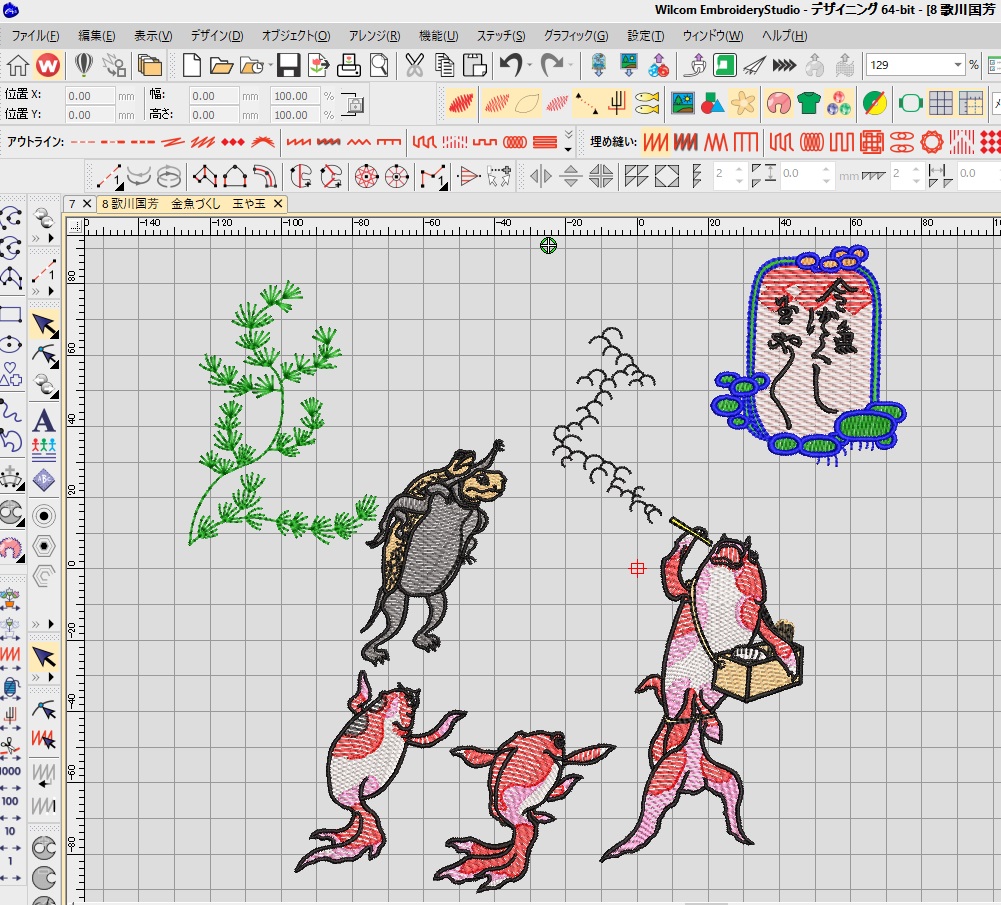1001x905 pixels.
Task: Click the curved column input tool icon
Action: (x=265, y=176)
